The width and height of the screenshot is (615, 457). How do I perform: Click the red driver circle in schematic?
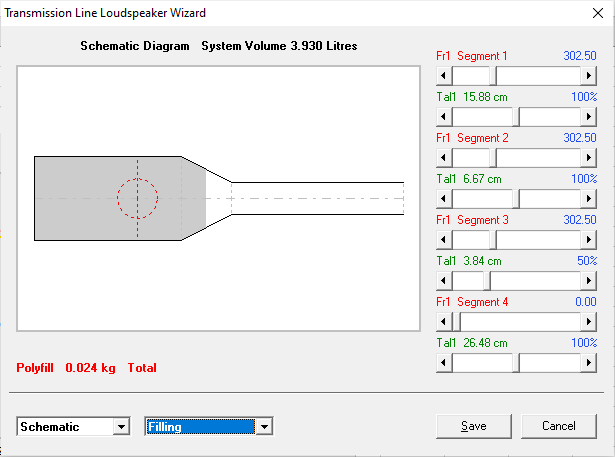click(137, 198)
